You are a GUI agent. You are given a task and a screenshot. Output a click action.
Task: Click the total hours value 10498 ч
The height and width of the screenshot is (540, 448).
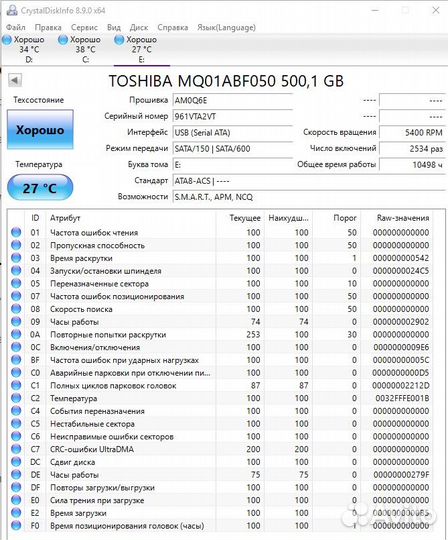click(412, 165)
